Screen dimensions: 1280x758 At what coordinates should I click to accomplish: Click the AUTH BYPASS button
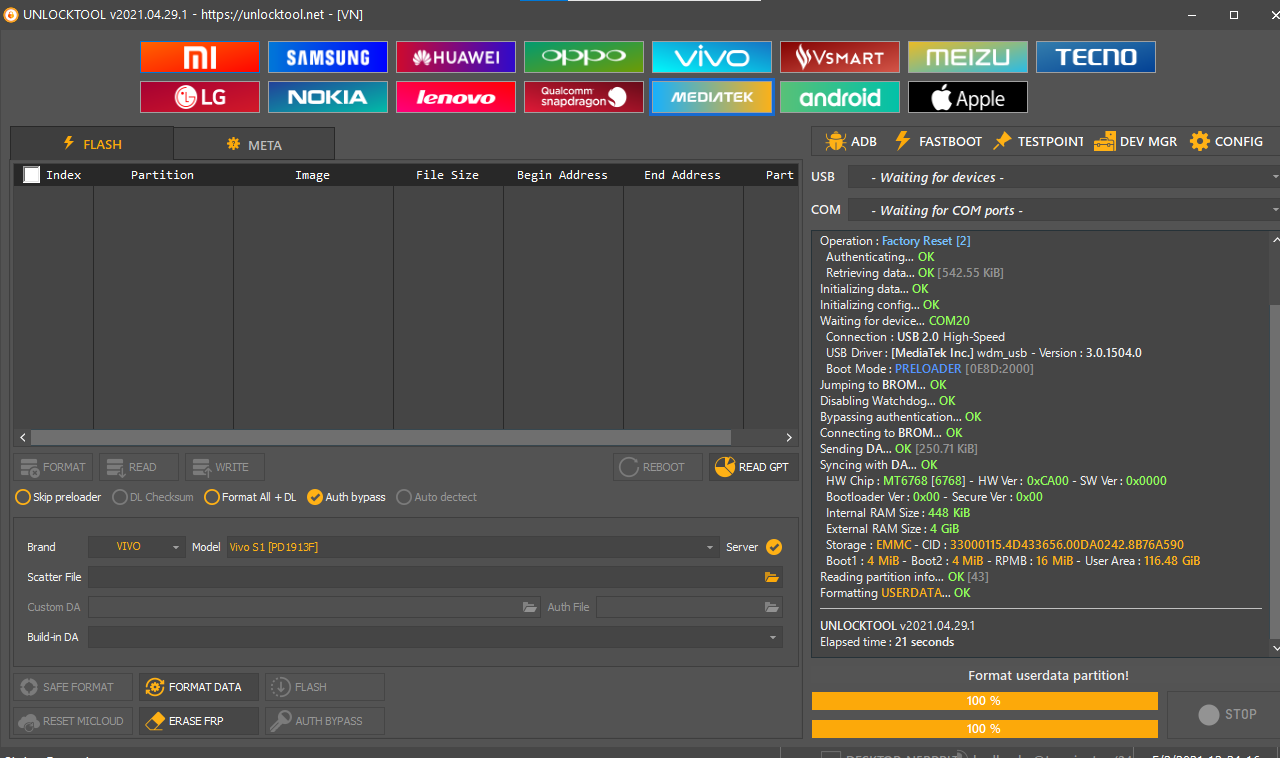coord(325,721)
